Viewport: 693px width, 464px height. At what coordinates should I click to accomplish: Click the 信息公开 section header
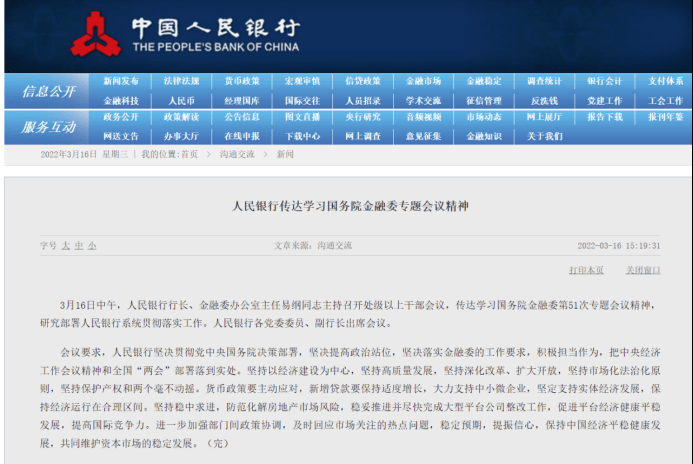(x=48, y=91)
